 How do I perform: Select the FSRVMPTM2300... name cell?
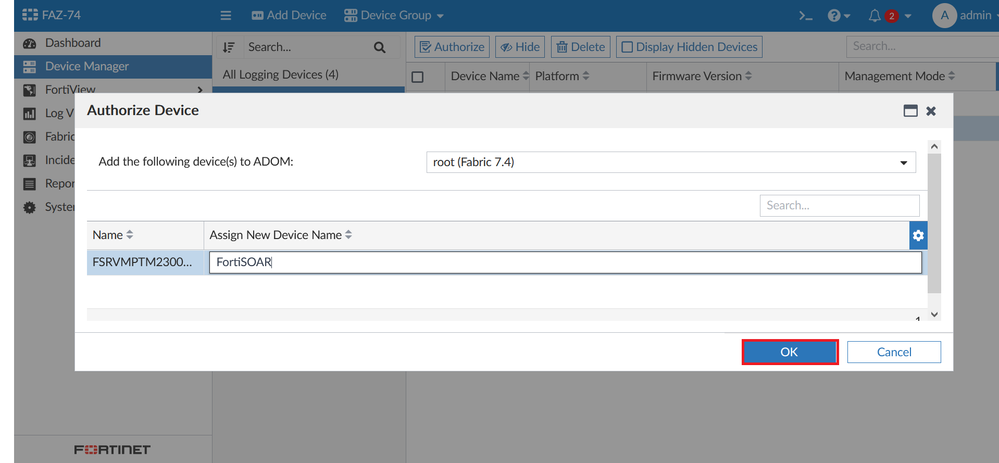pos(145,262)
